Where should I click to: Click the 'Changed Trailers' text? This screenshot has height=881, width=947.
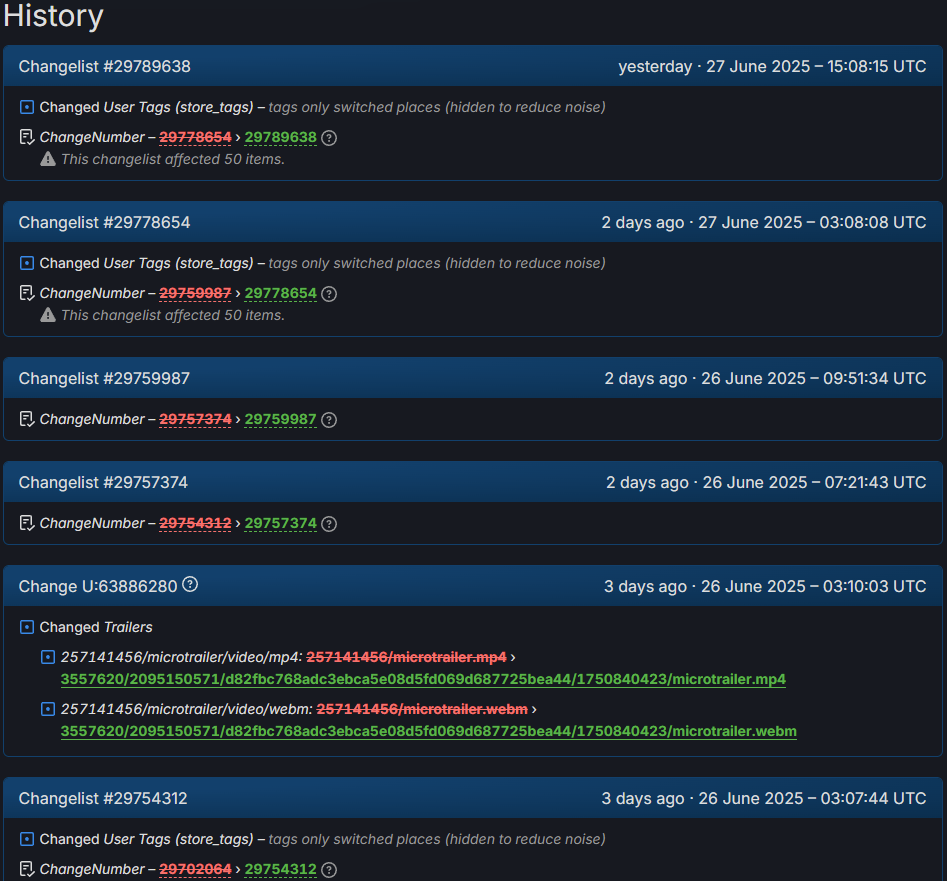[96, 627]
